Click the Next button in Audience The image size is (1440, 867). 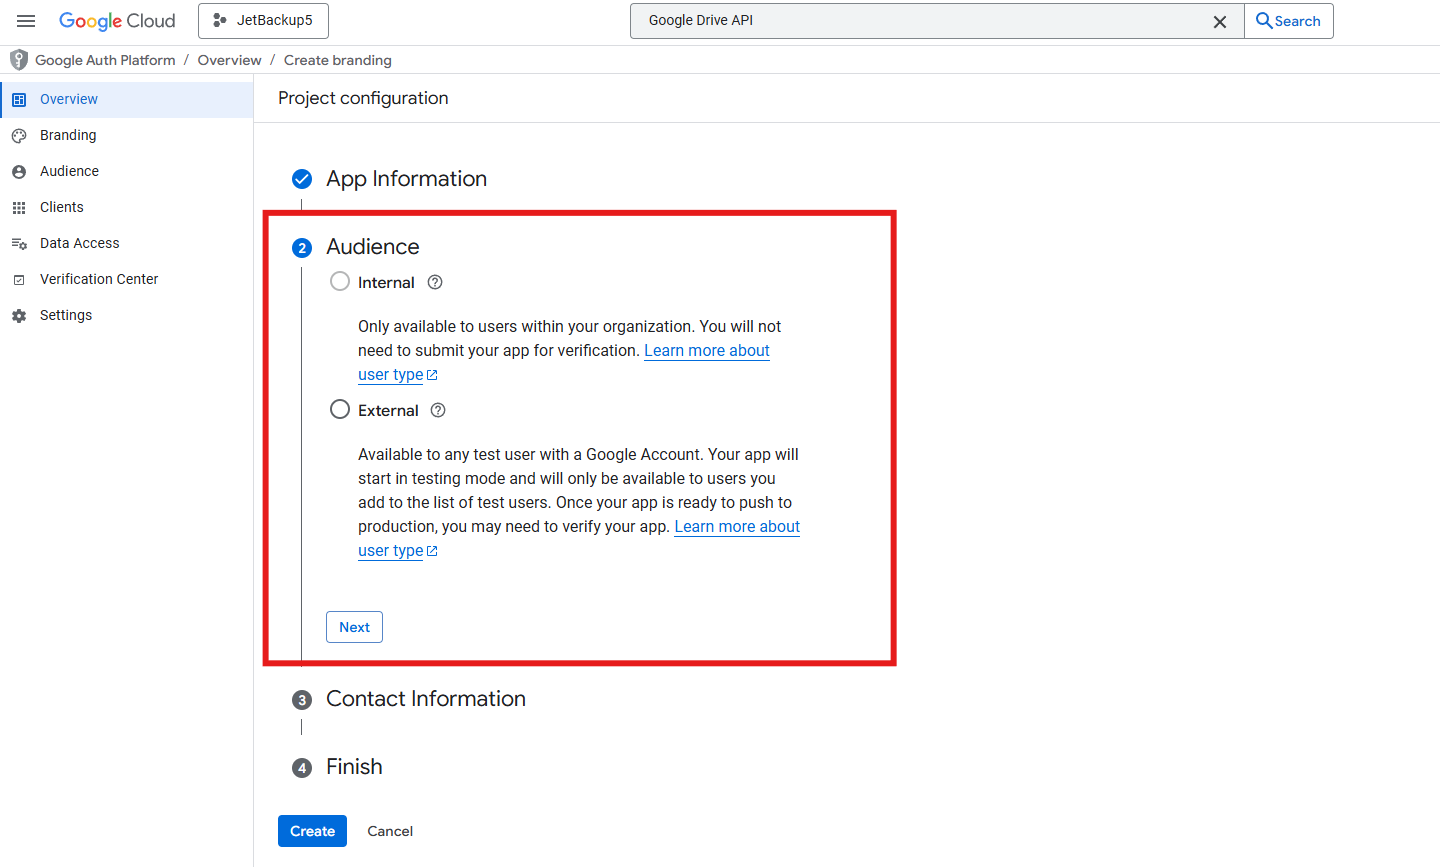click(x=354, y=627)
